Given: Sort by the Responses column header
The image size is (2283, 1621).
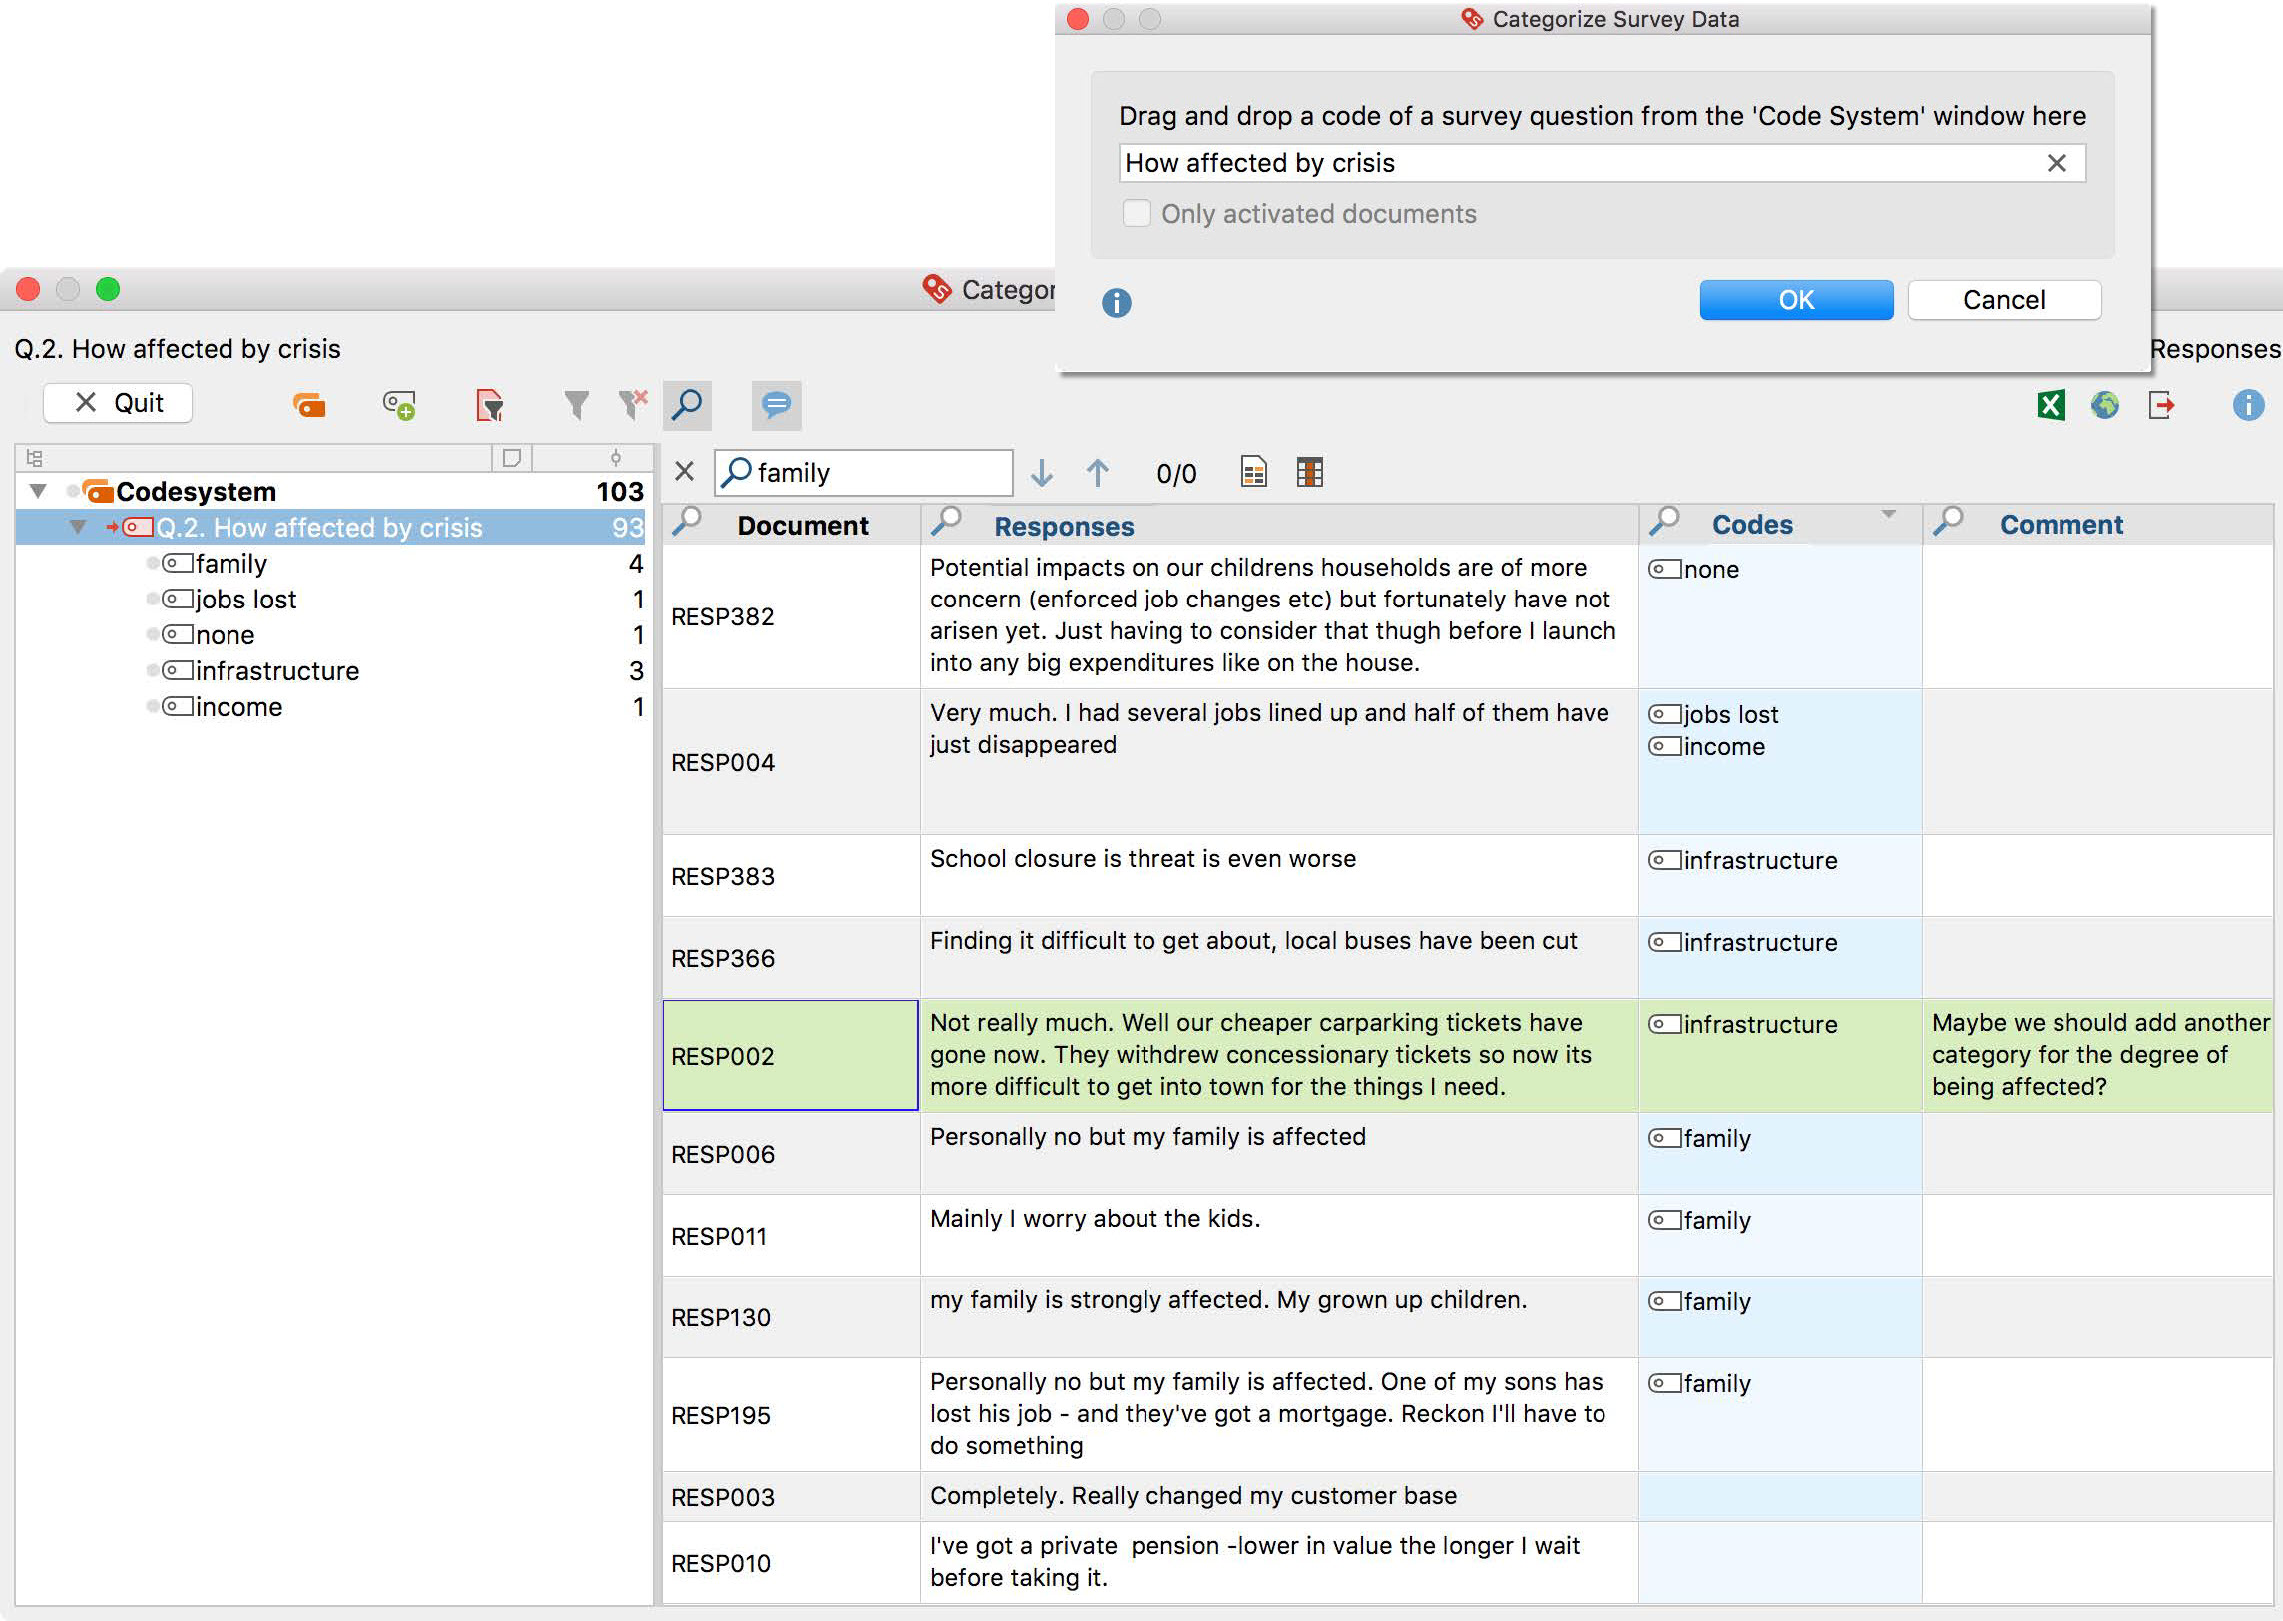Looking at the screenshot, I should [1064, 527].
